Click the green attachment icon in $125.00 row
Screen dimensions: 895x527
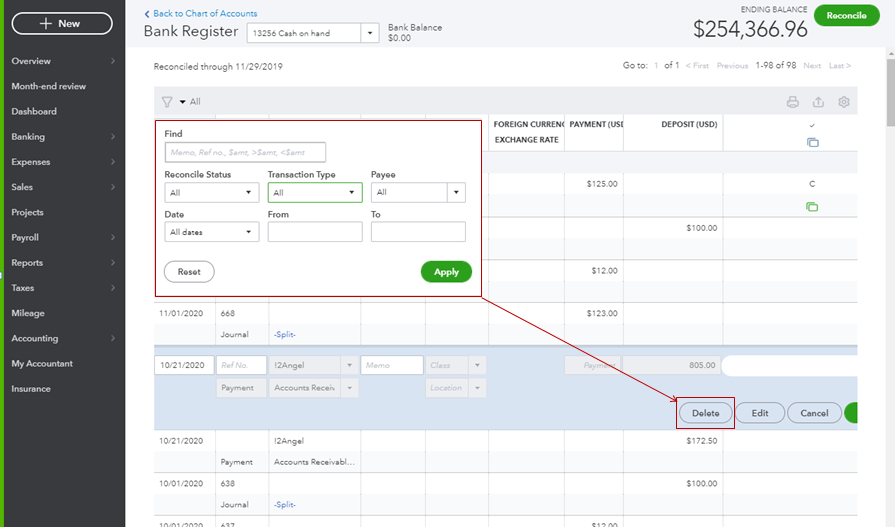[x=812, y=207]
